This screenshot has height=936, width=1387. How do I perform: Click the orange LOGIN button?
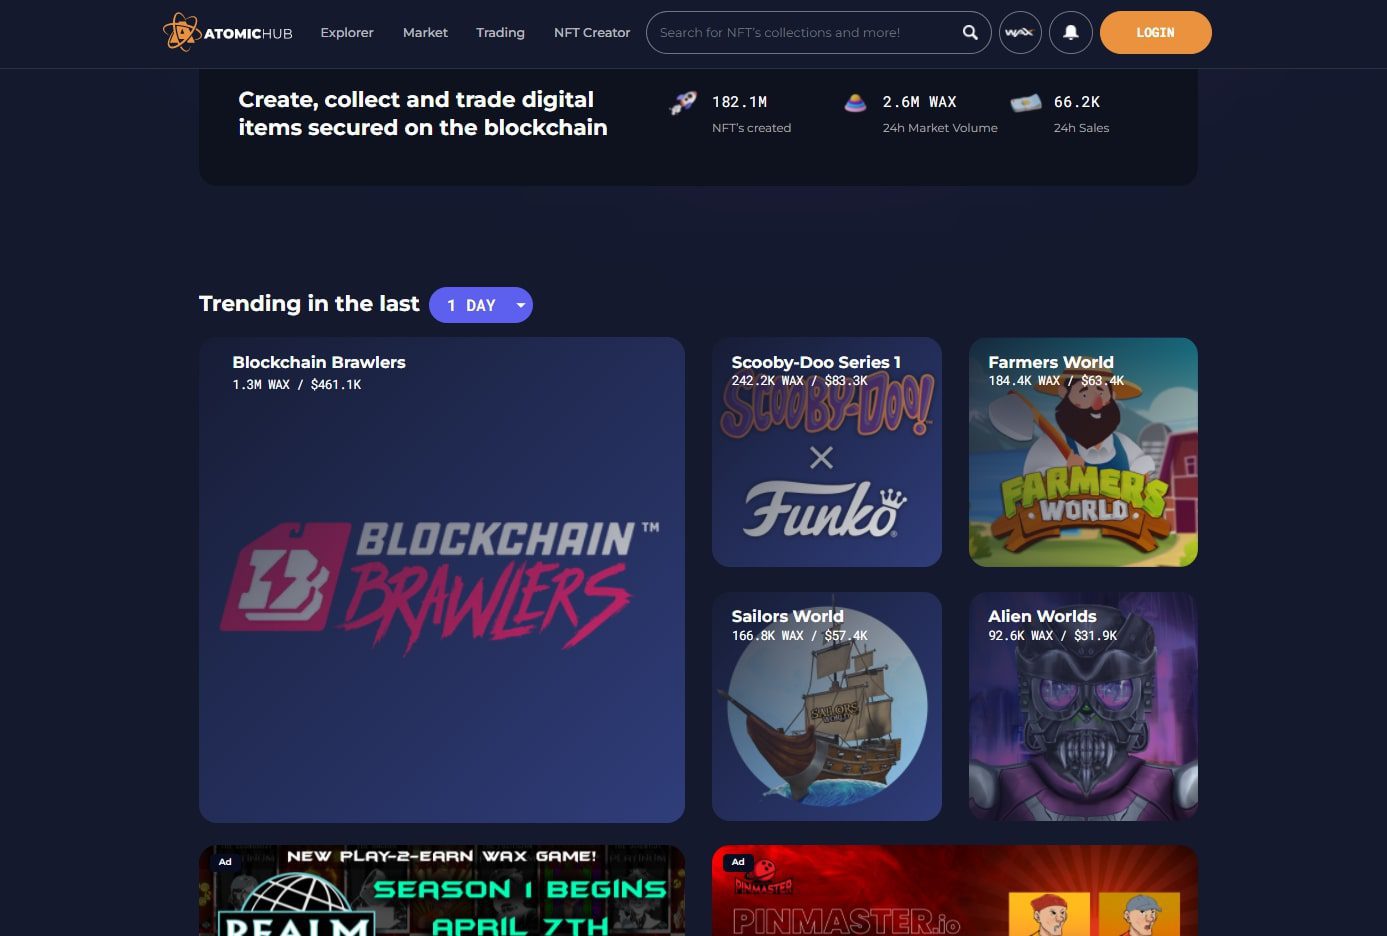pos(1155,32)
